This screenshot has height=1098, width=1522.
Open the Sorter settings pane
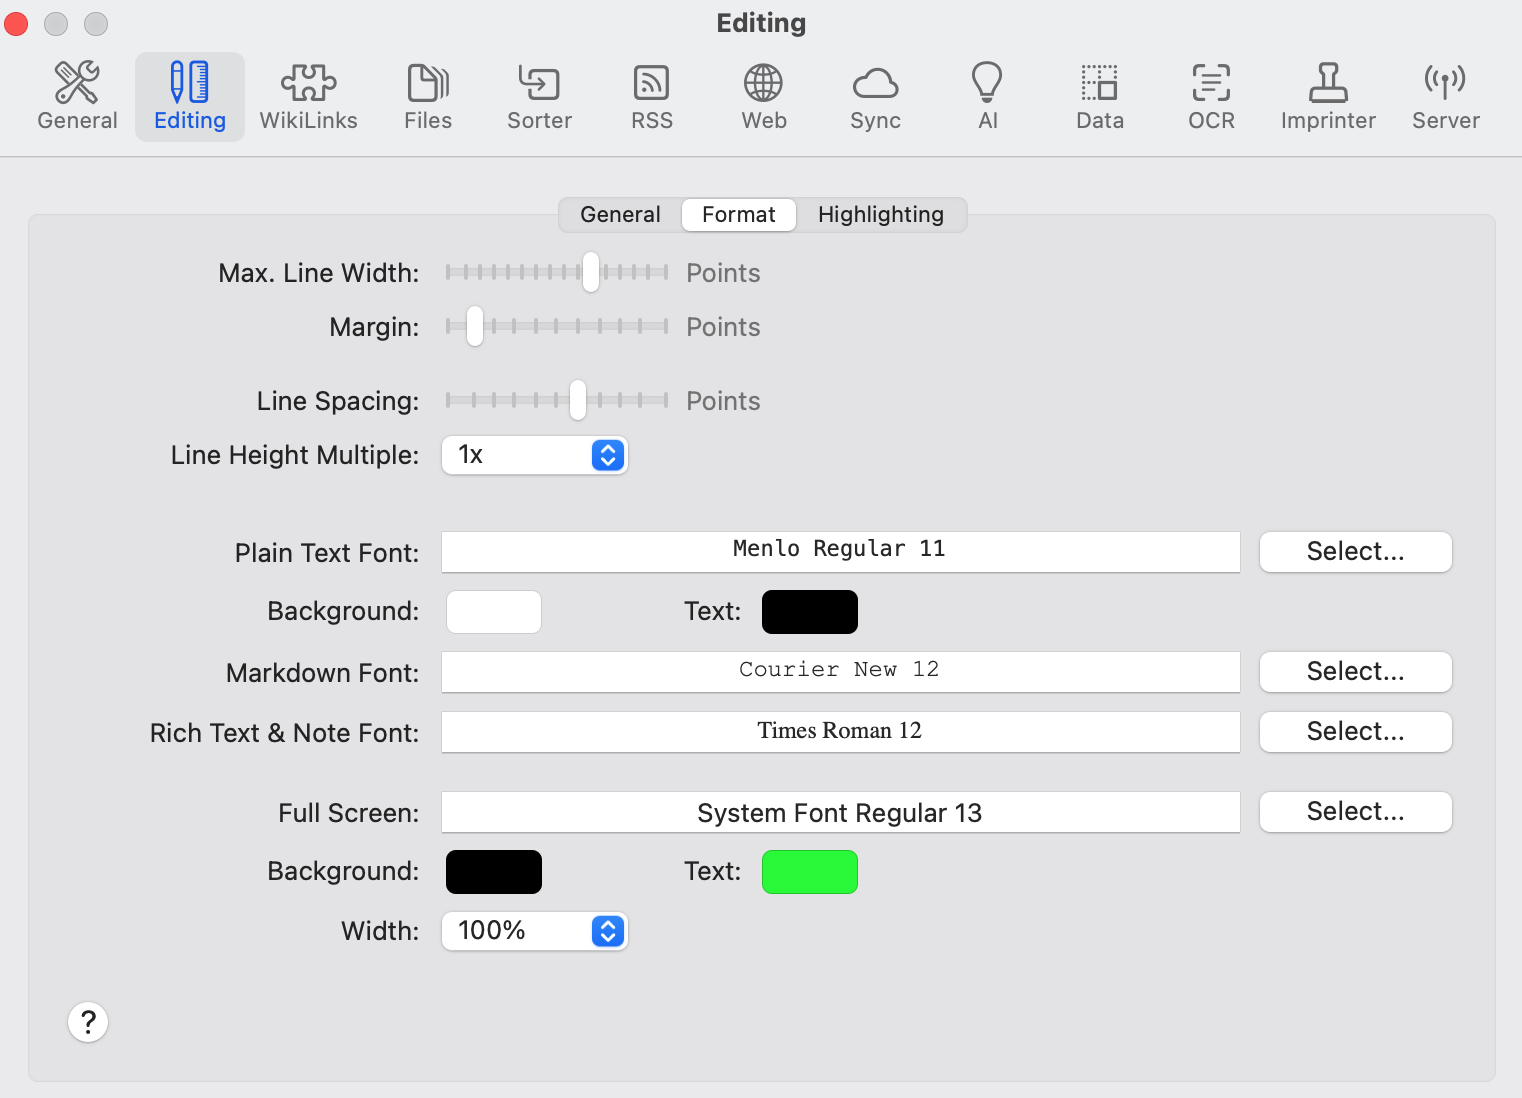pyautogui.click(x=539, y=97)
